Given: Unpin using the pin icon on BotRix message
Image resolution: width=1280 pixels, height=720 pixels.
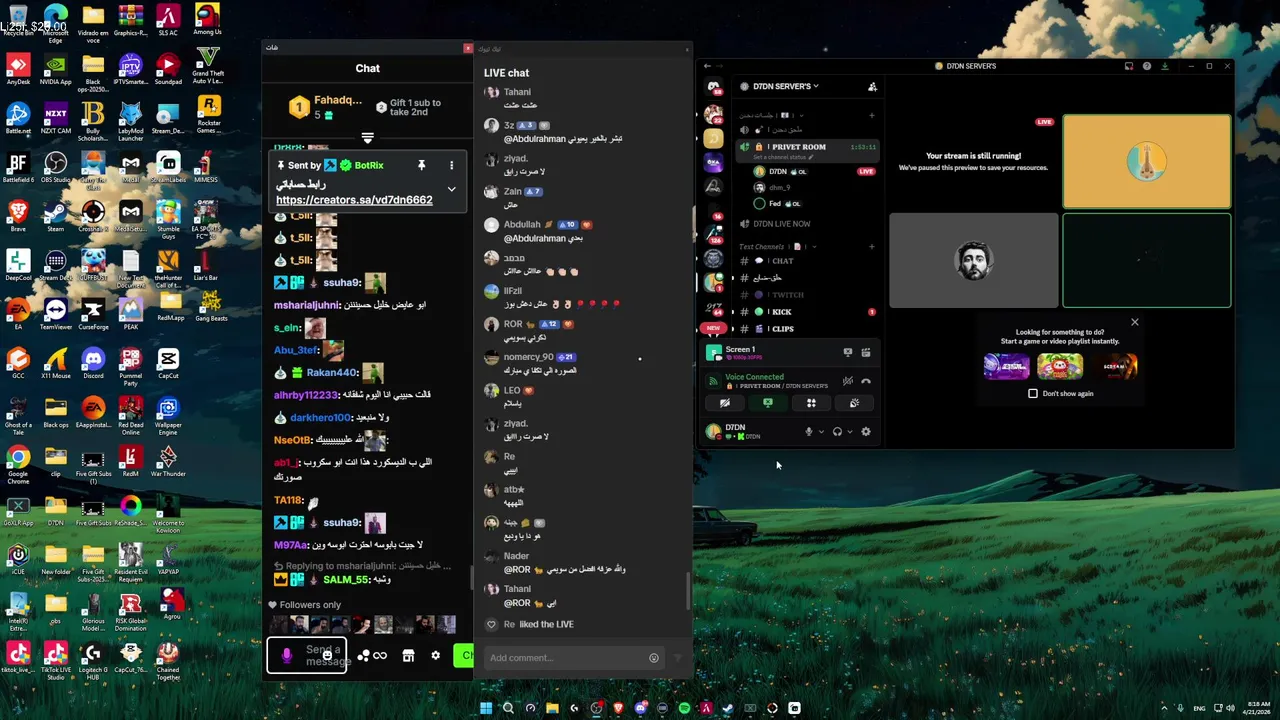Looking at the screenshot, I should [x=421, y=165].
